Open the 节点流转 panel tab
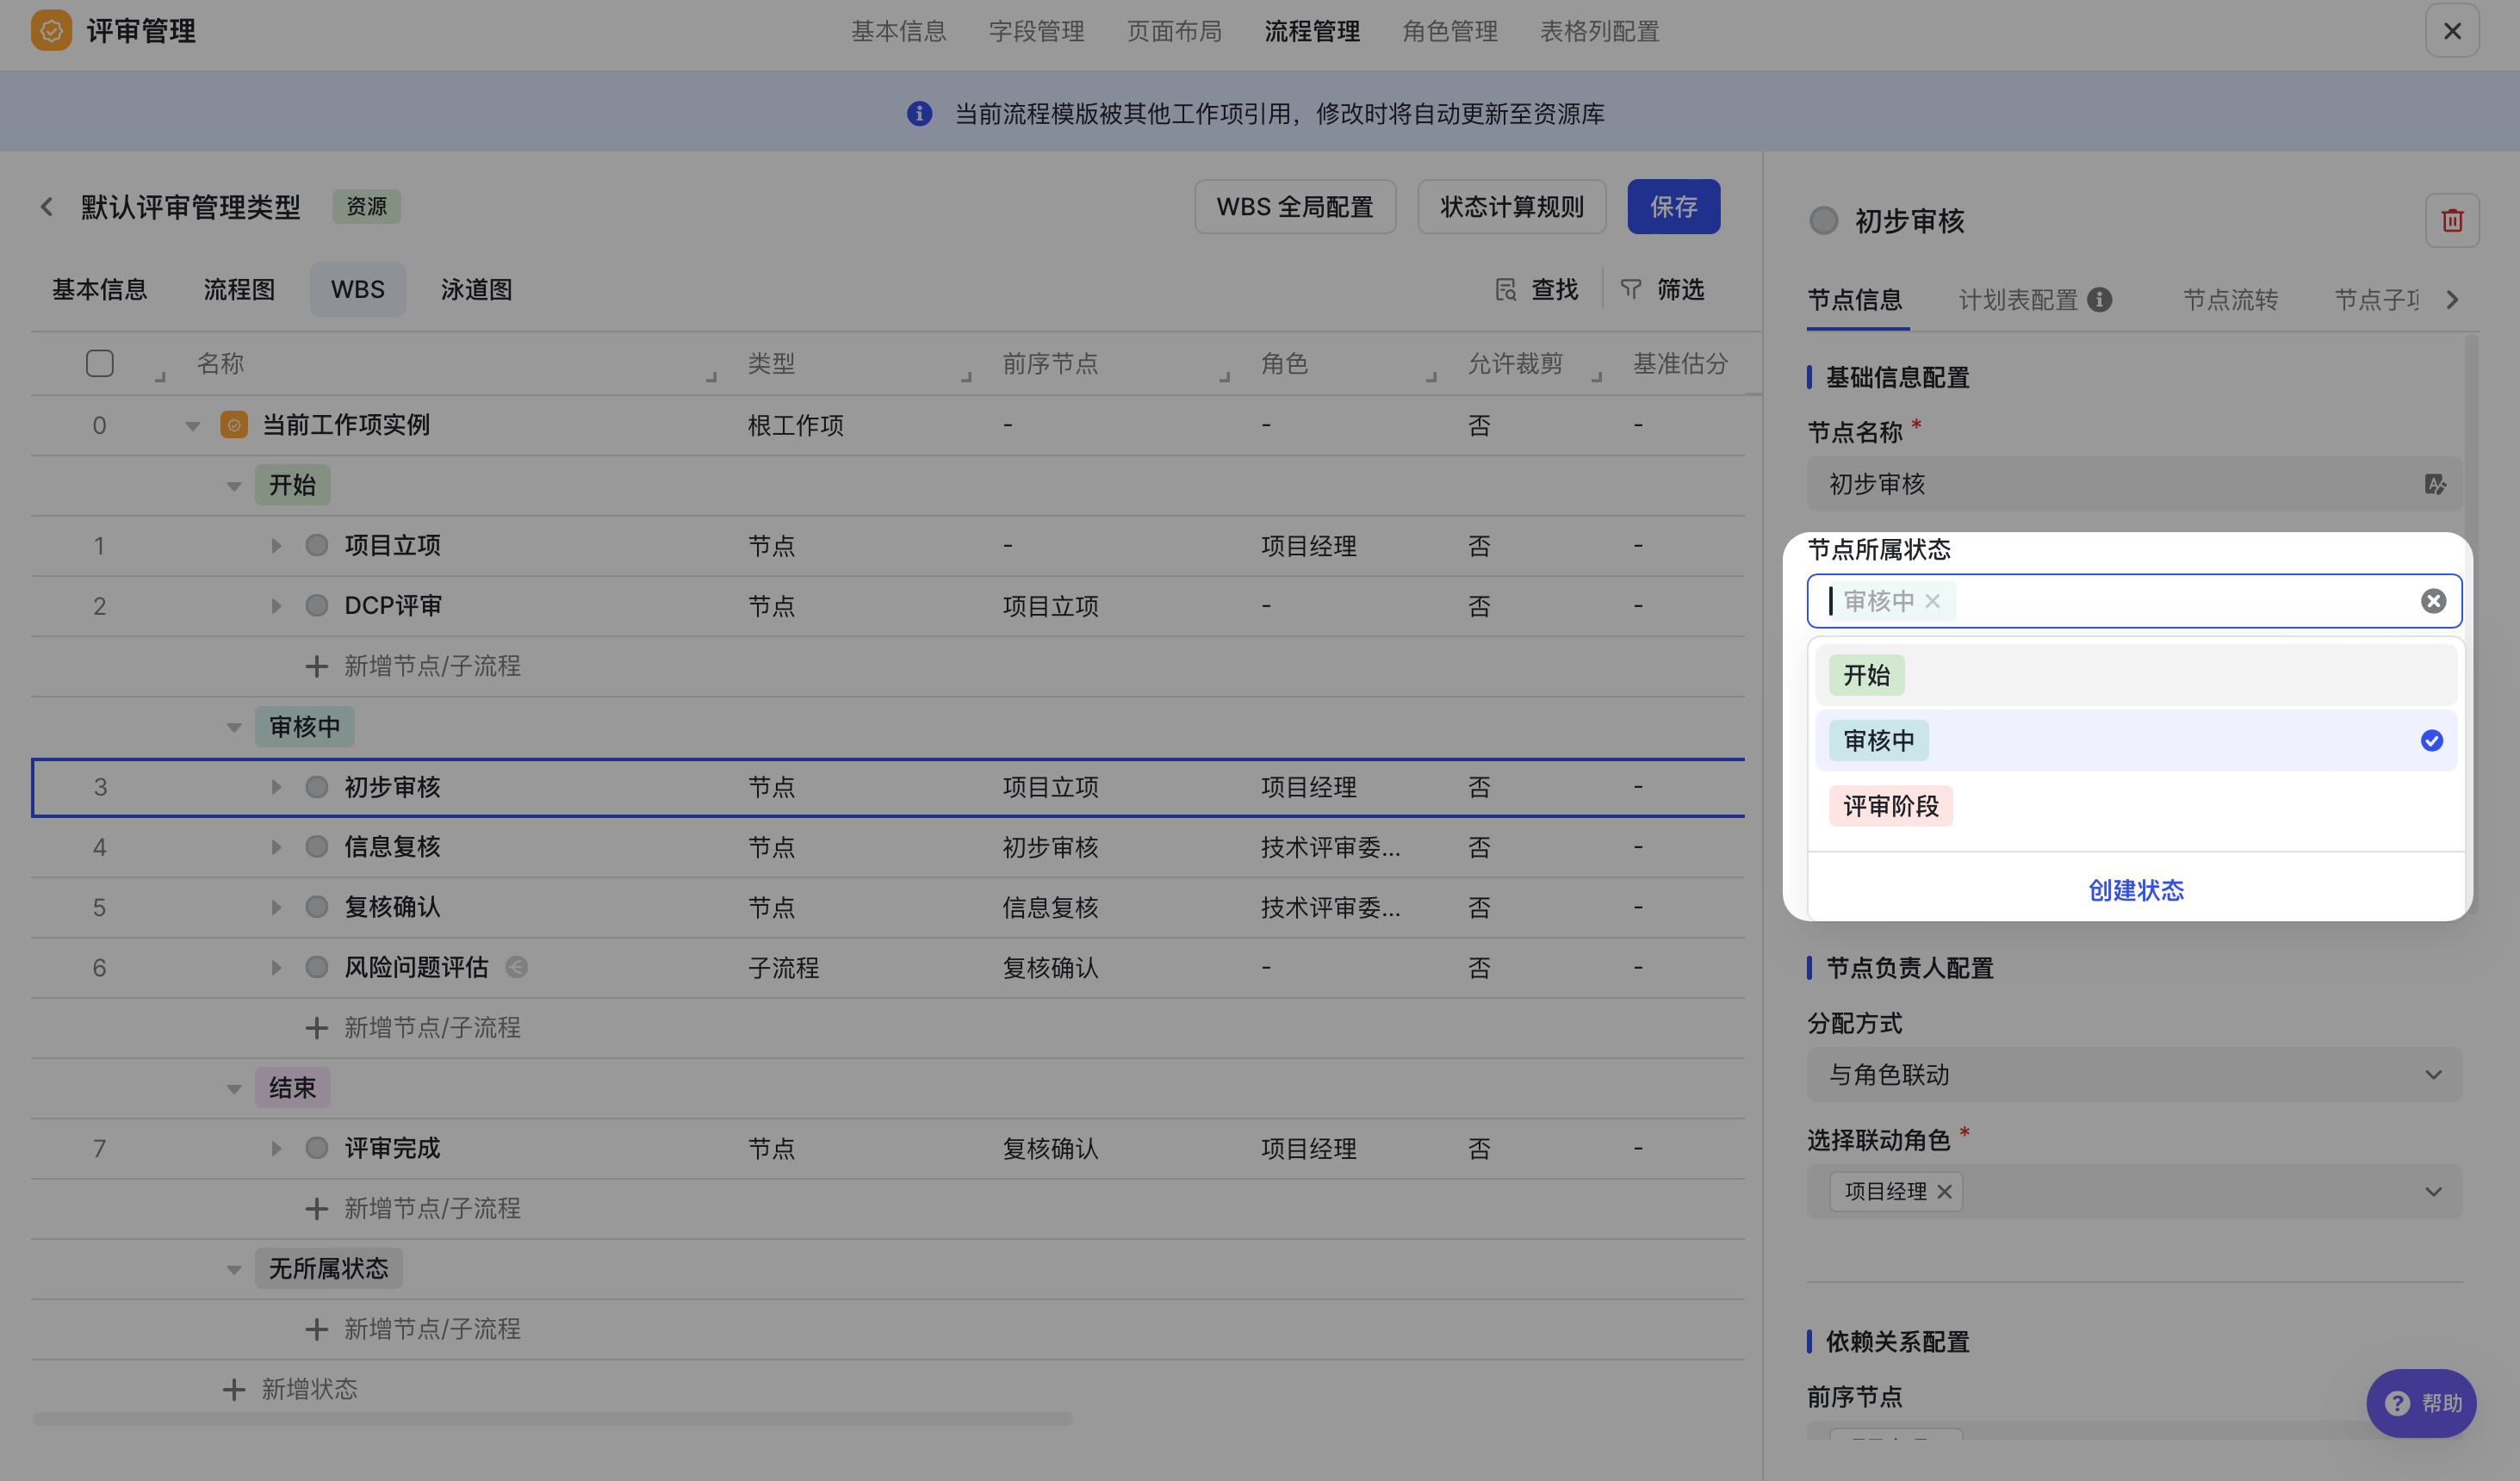This screenshot has width=2520, height=1481. [x=2229, y=300]
